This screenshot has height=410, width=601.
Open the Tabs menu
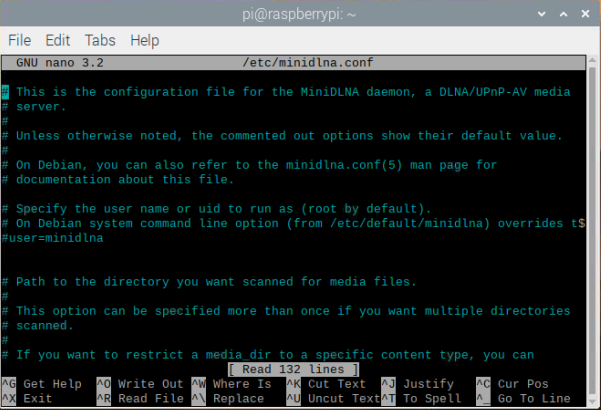click(x=100, y=40)
